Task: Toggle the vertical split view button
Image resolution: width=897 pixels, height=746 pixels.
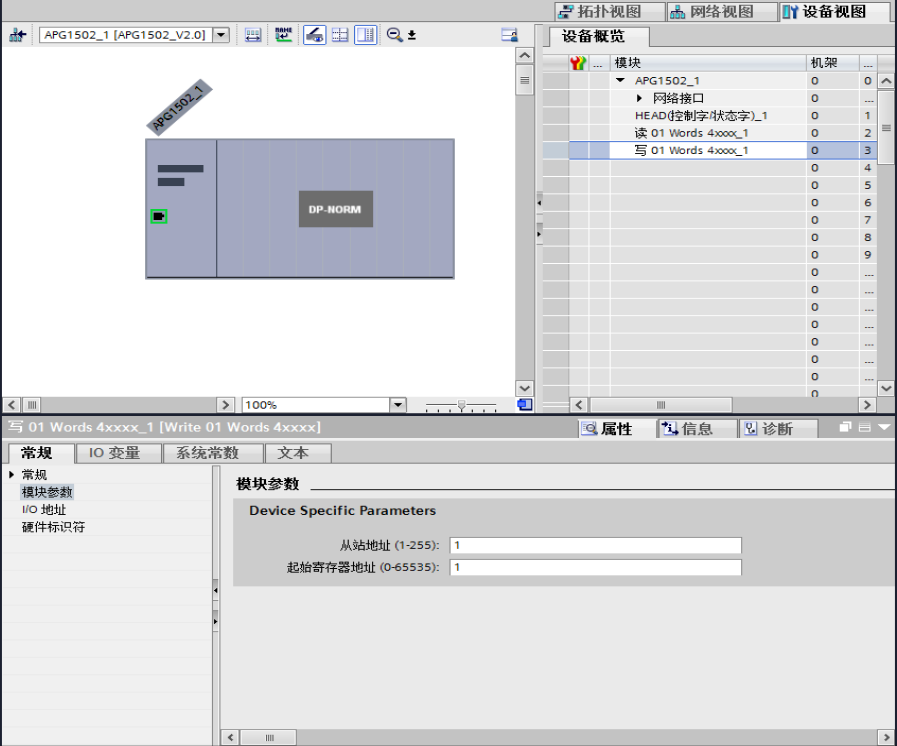Action: (365, 35)
